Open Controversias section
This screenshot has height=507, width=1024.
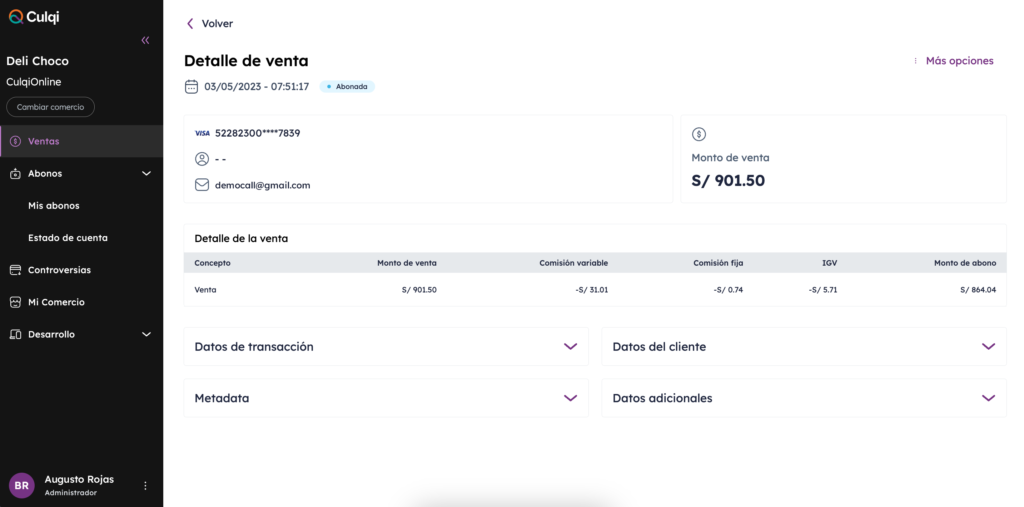82,270
